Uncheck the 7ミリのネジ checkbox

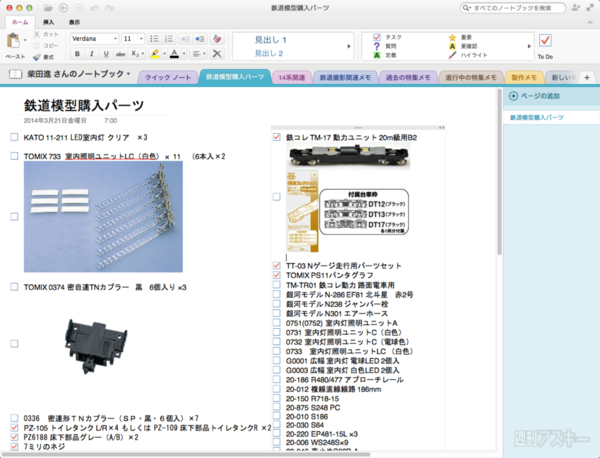(14, 446)
